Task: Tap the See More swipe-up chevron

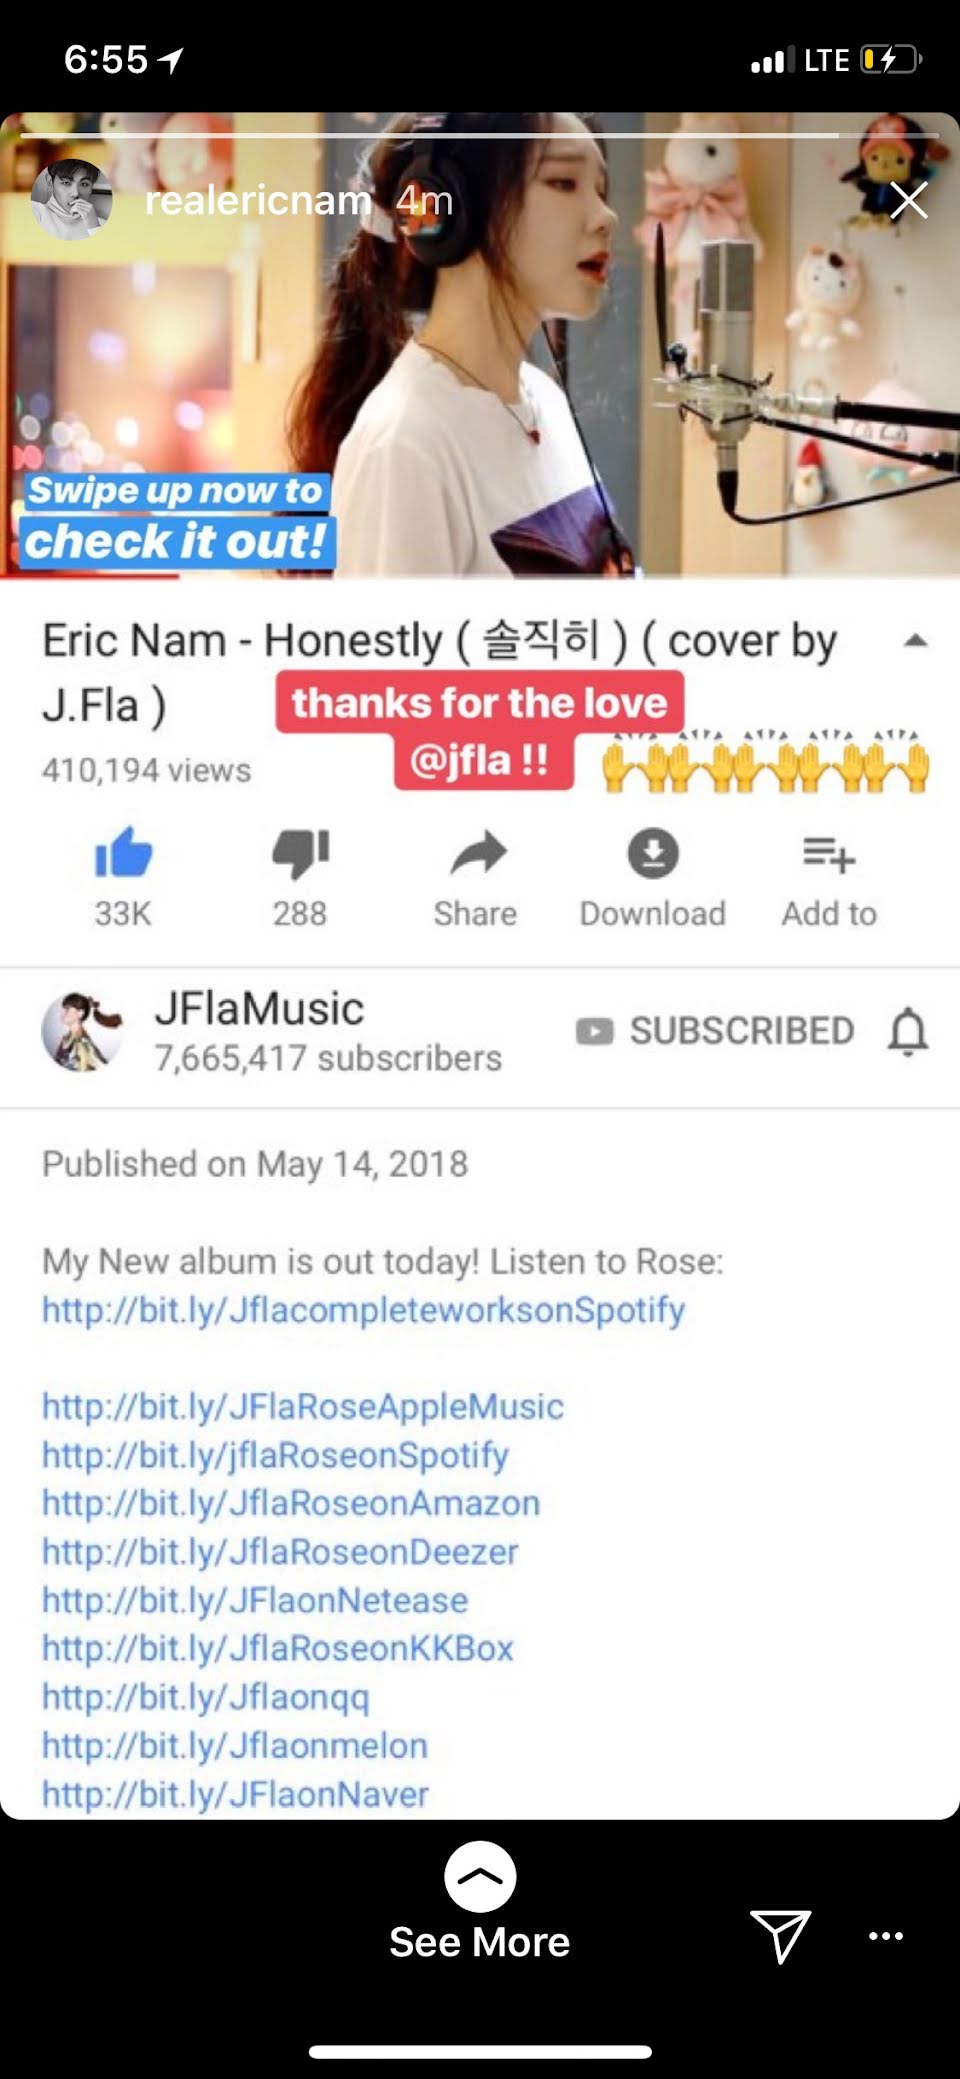Action: 480,1876
